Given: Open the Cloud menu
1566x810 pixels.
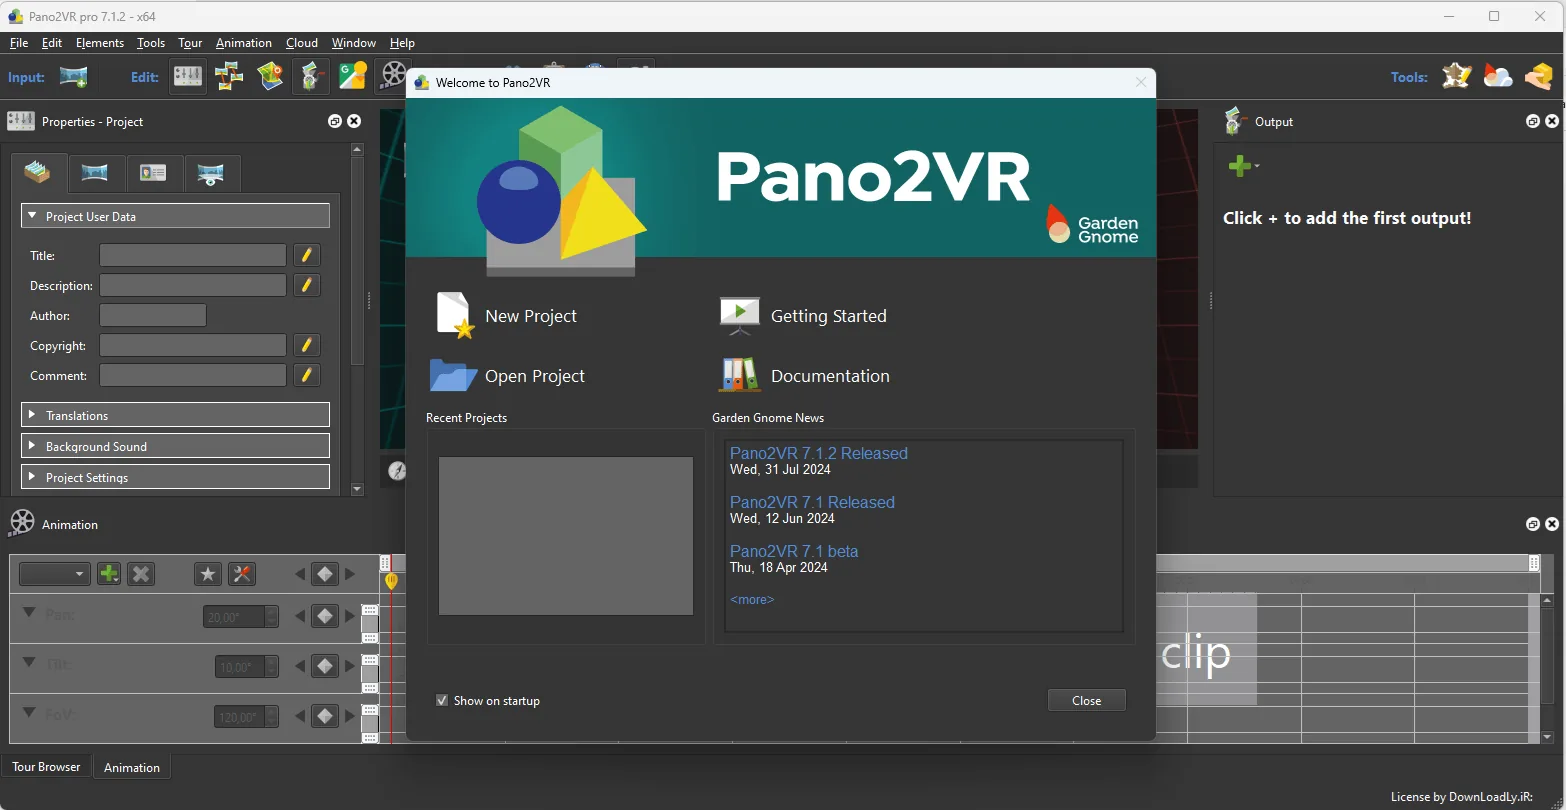Looking at the screenshot, I should tap(302, 43).
